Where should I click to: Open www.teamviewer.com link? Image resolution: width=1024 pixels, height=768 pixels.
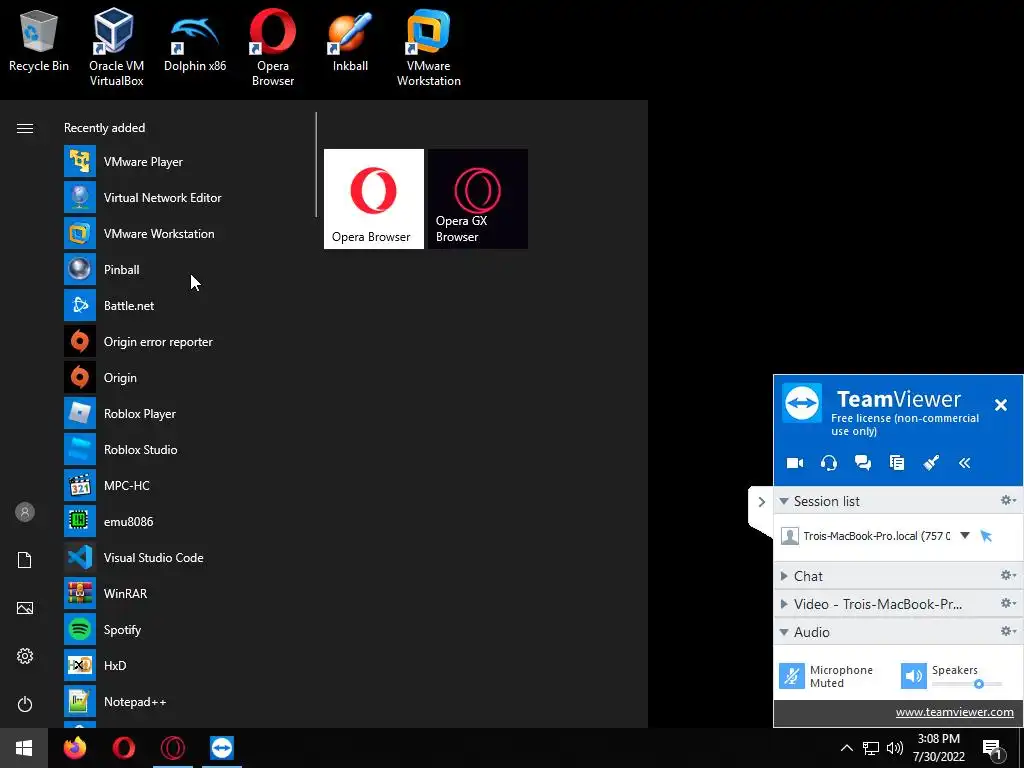click(x=954, y=712)
